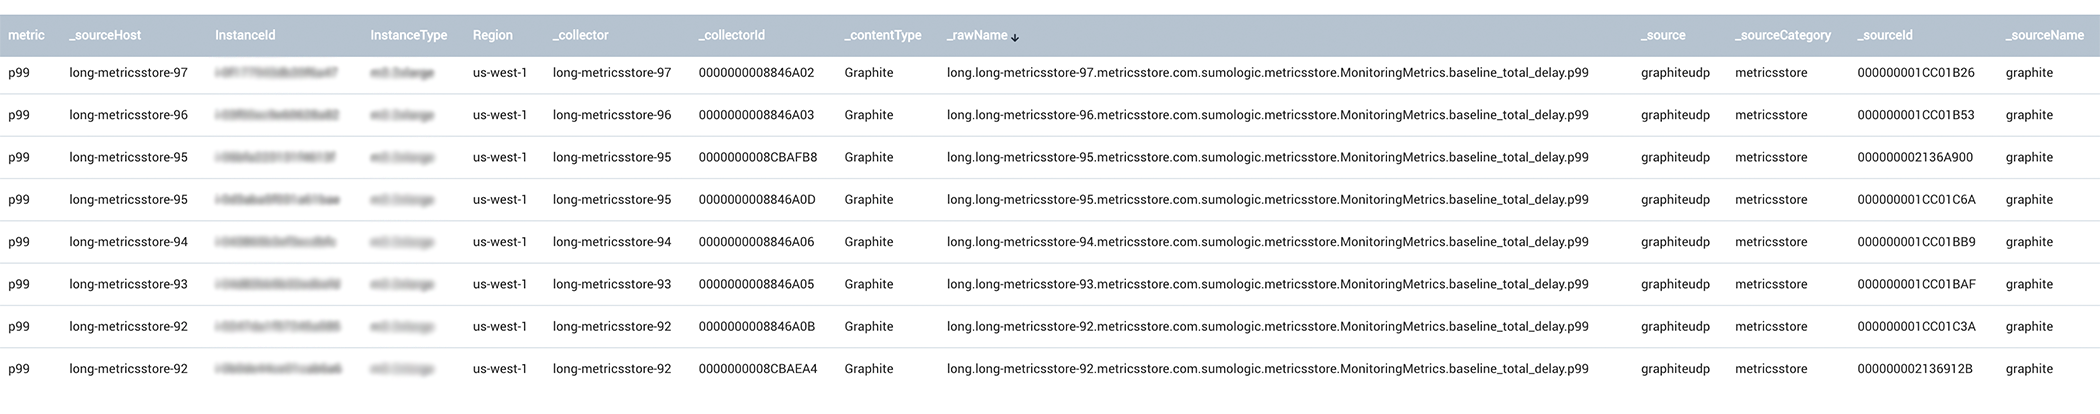The image size is (2100, 414).
Task: Click the InstanceType column header
Action: coord(409,35)
